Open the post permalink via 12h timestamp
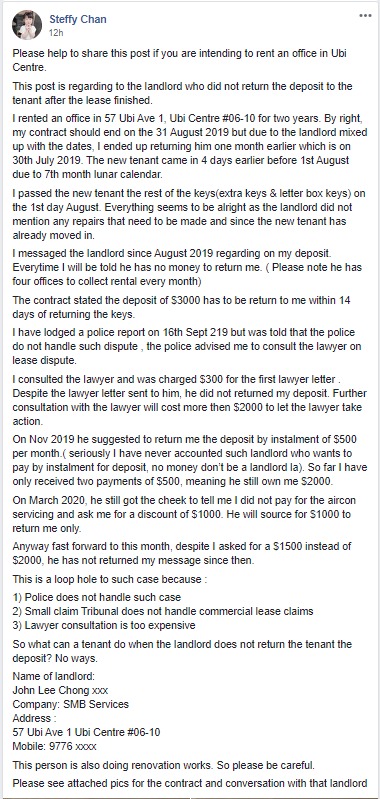Viewport: 380px width, 799px height. (56, 32)
